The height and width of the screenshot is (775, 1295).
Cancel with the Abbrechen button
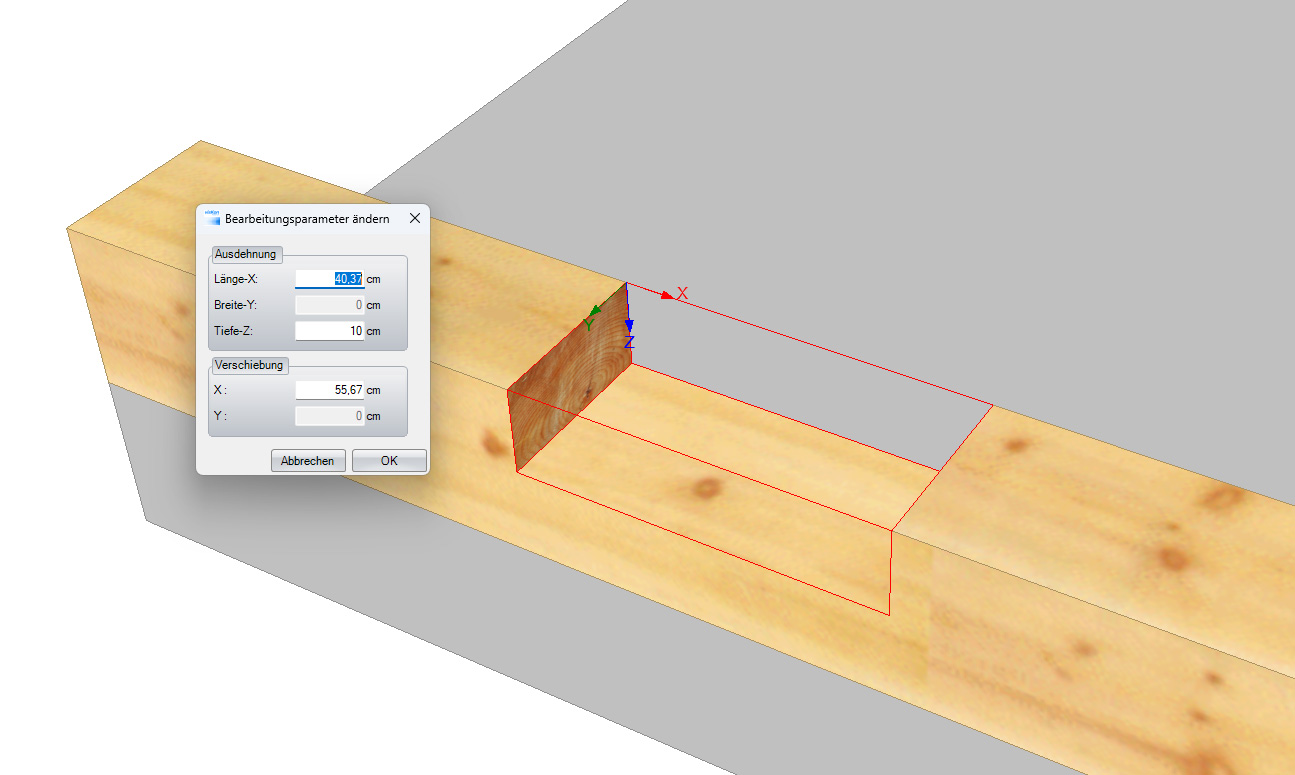pyautogui.click(x=308, y=461)
